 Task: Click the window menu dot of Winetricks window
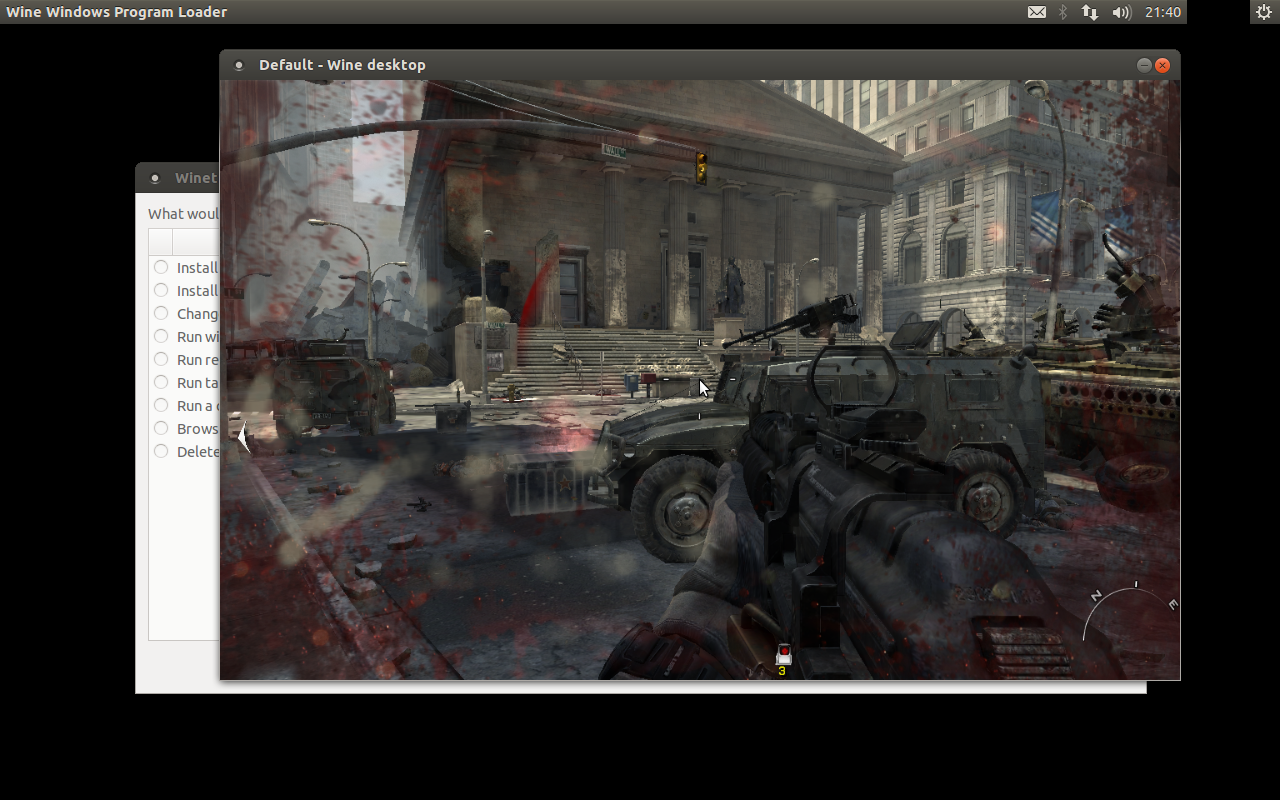point(155,179)
